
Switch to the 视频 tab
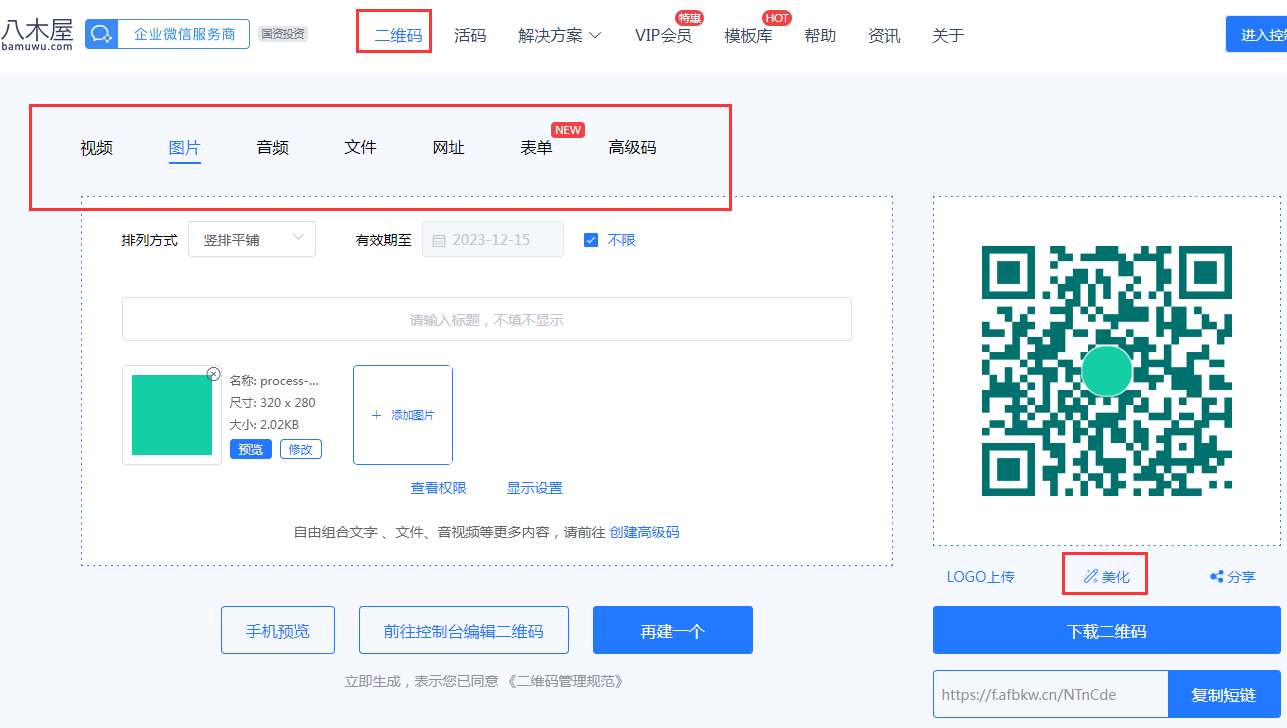pyautogui.click(x=96, y=148)
